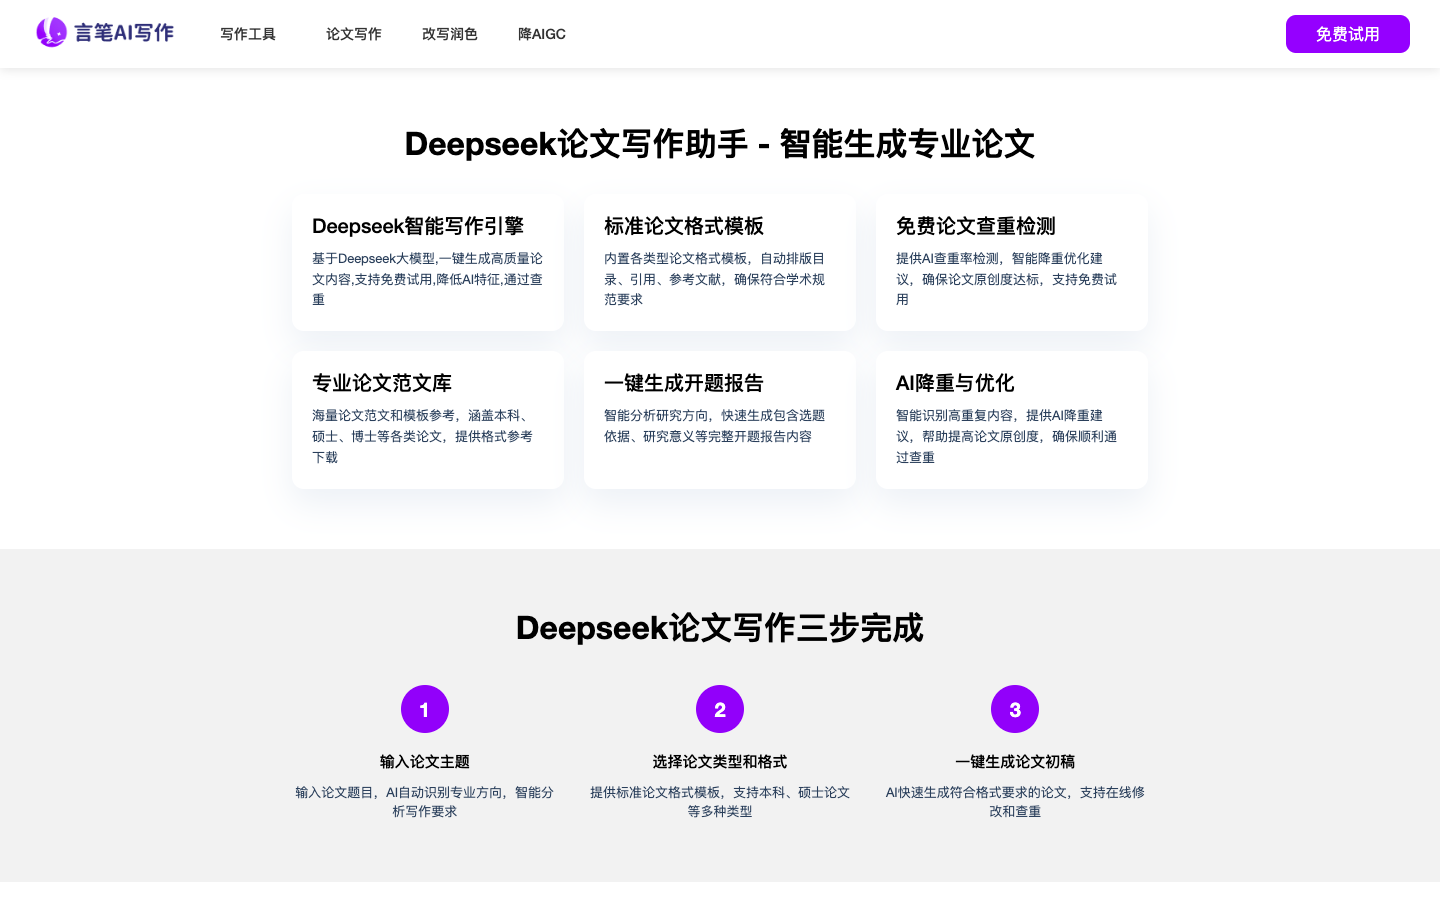This screenshot has width=1440, height=900.
Task: Select the AI降重与优化 card heading
Action: (x=955, y=383)
